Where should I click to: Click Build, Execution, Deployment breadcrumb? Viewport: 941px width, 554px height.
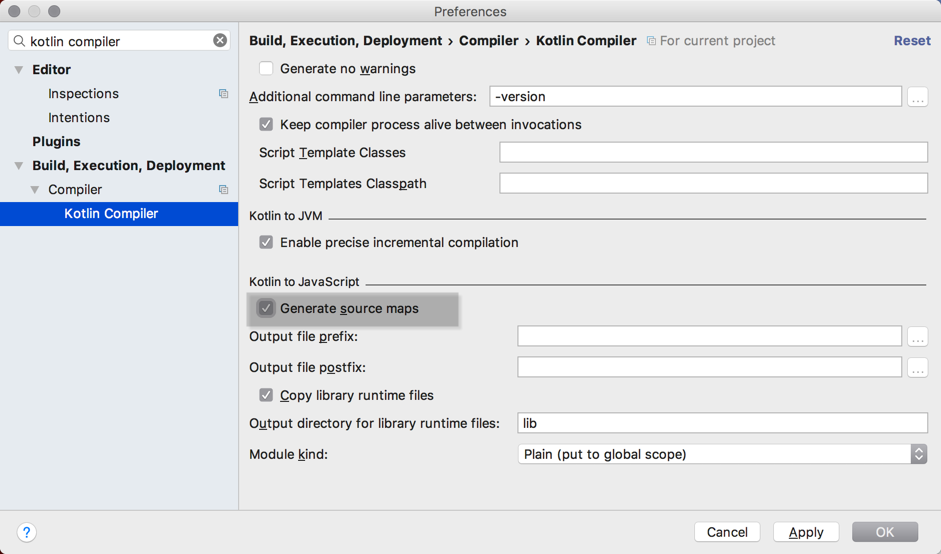tap(346, 41)
